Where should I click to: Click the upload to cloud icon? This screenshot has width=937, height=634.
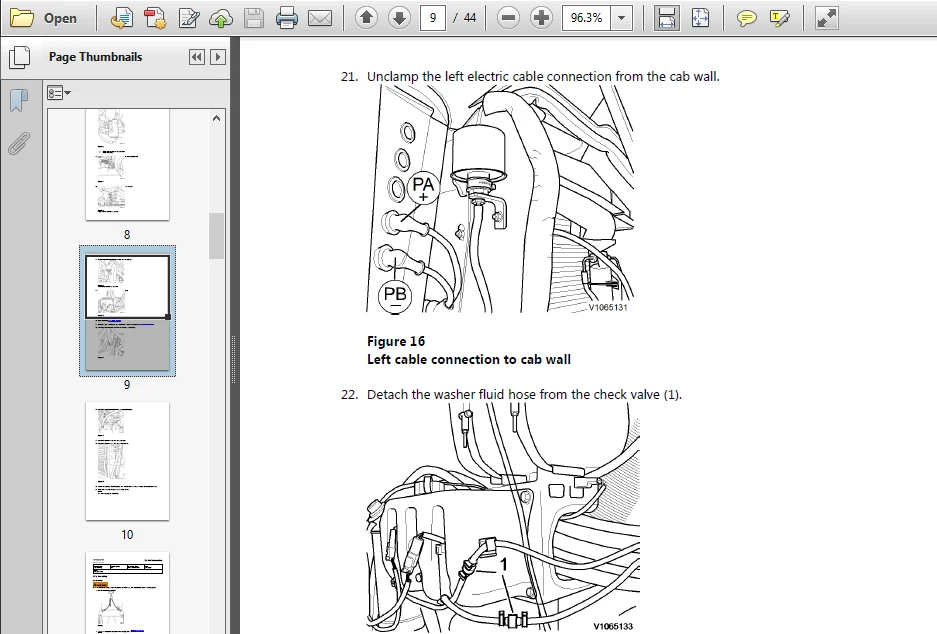point(221,19)
